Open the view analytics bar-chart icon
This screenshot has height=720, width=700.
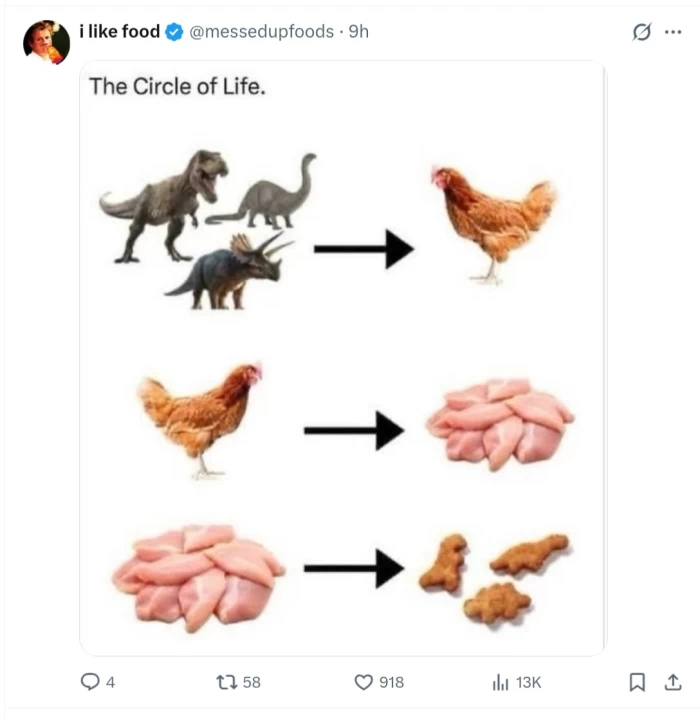501,682
